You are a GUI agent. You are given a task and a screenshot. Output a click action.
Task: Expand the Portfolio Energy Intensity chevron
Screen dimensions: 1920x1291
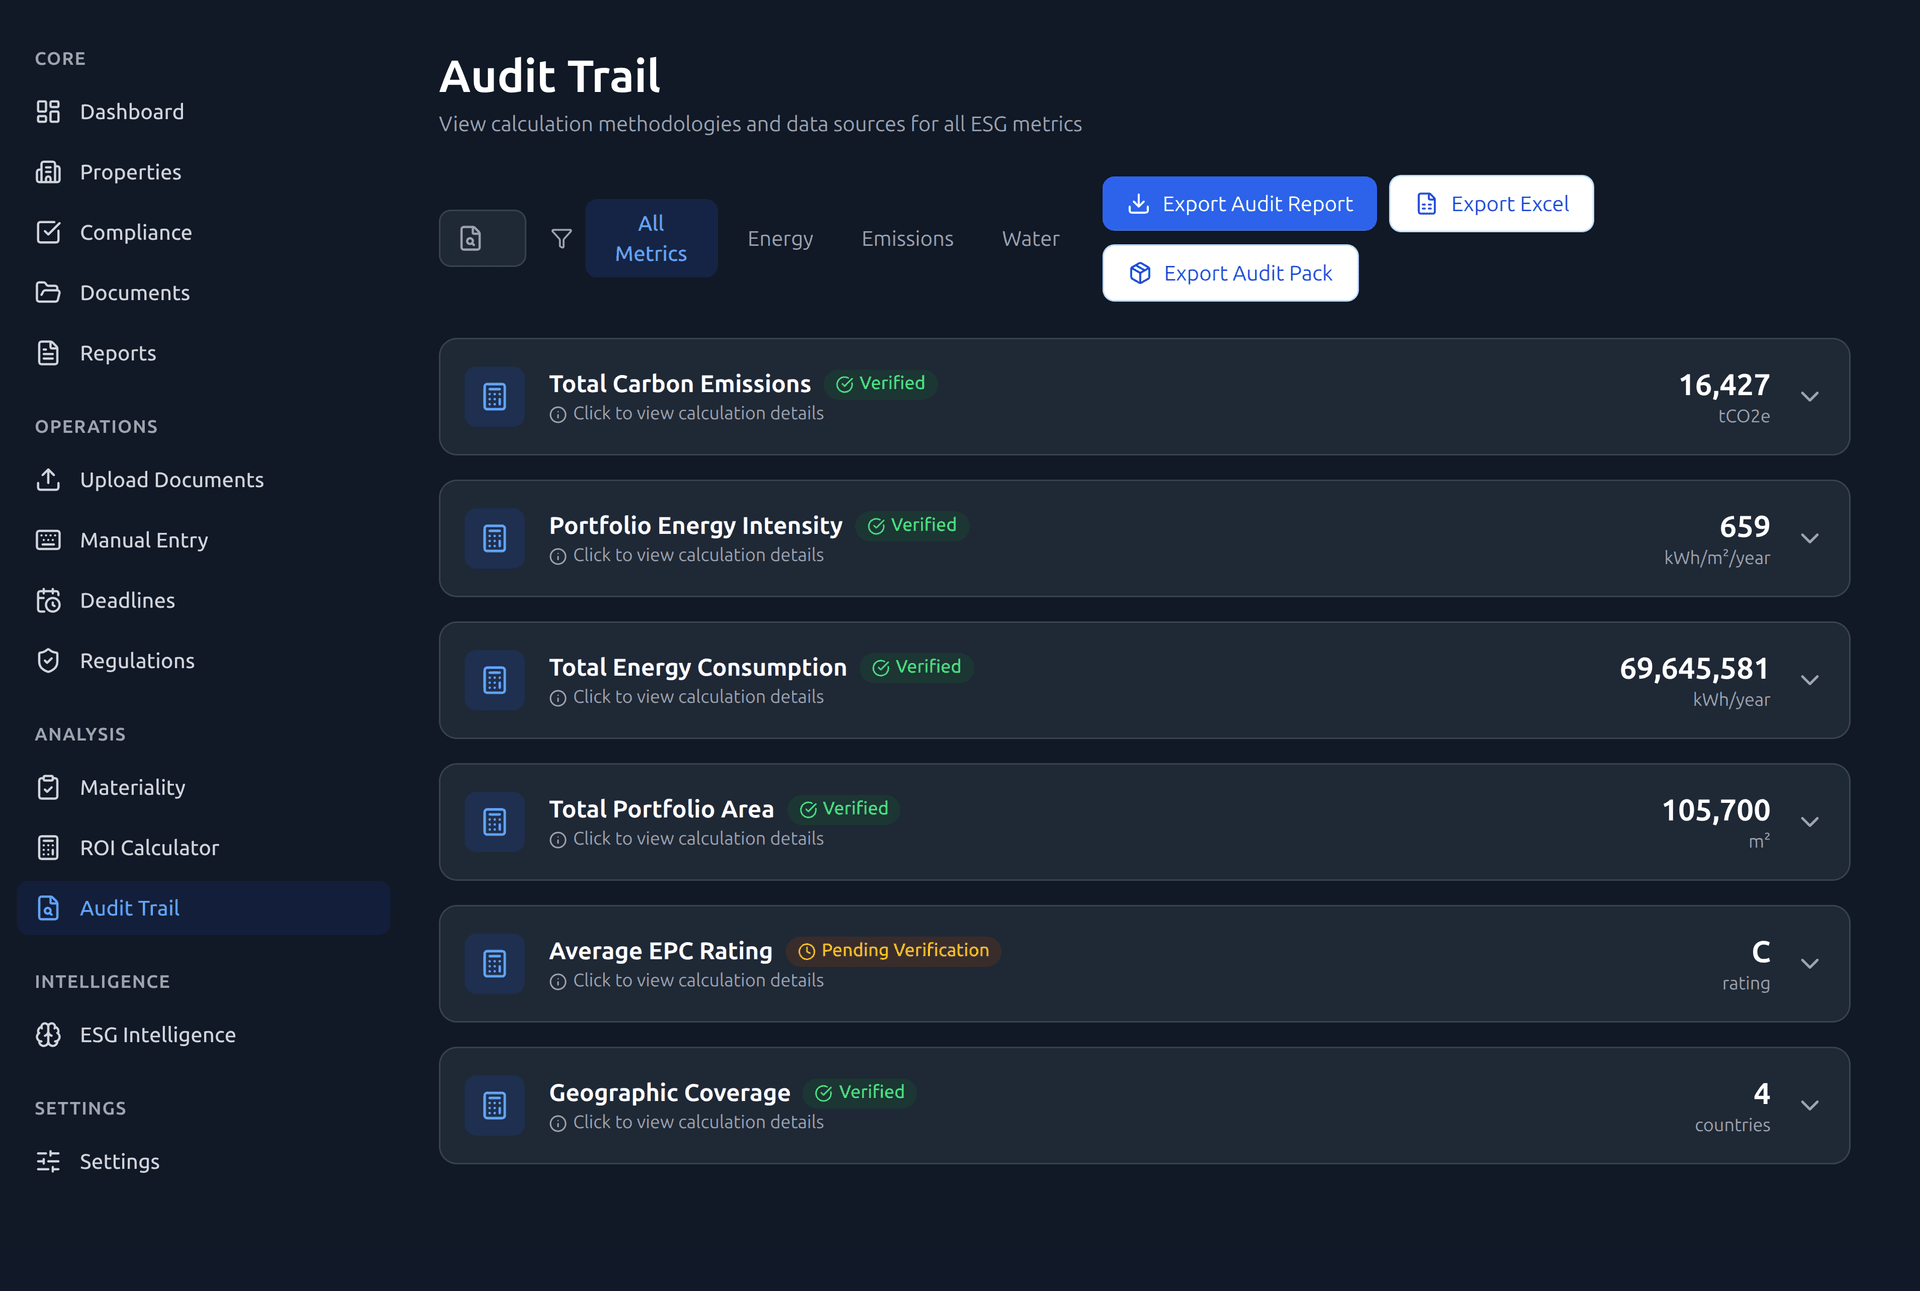pyautogui.click(x=1809, y=539)
